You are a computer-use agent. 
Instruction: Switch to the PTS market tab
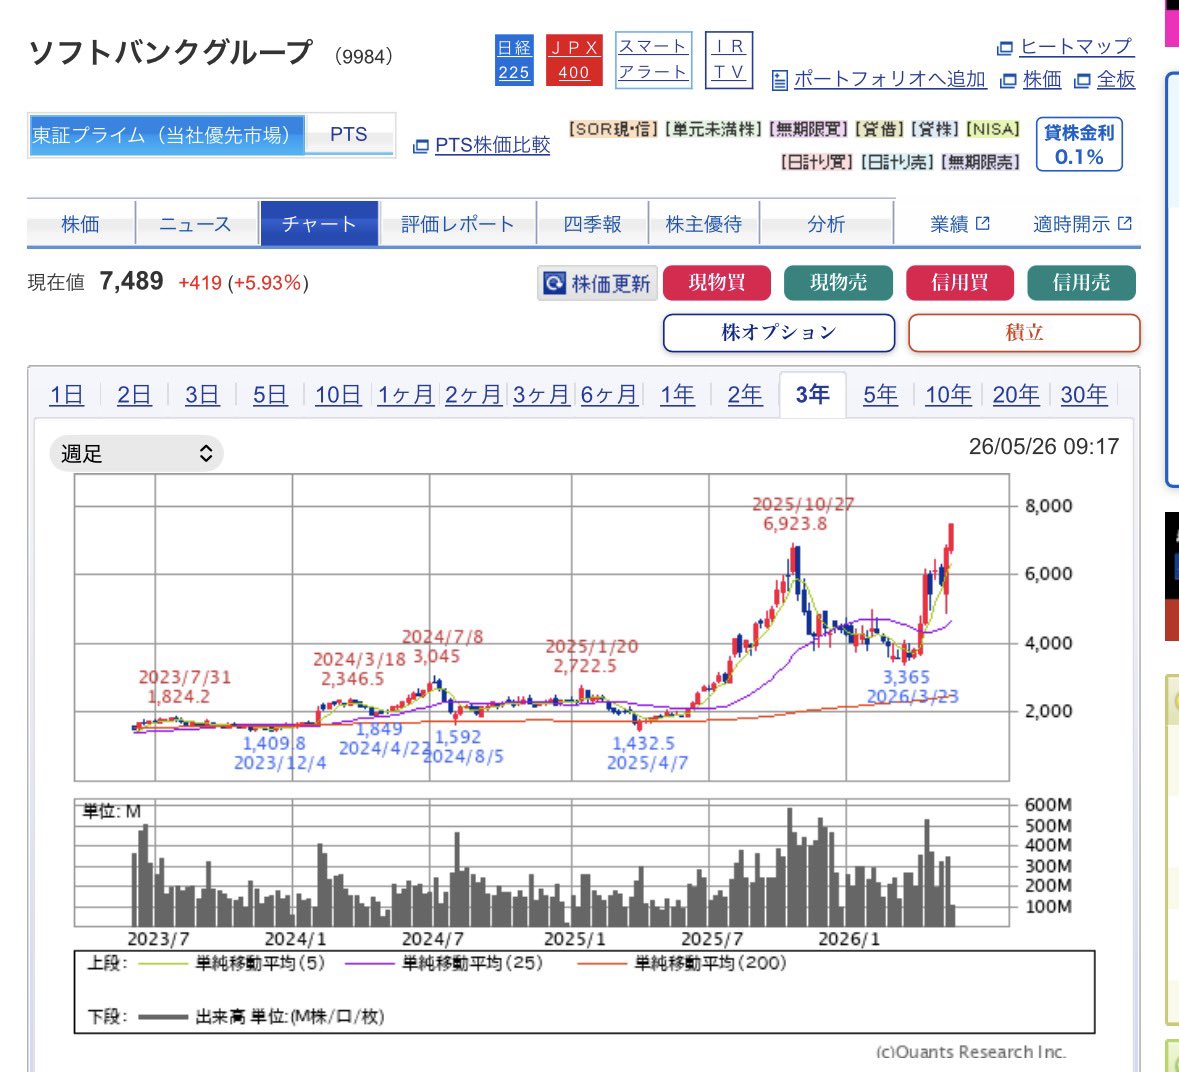click(x=349, y=135)
